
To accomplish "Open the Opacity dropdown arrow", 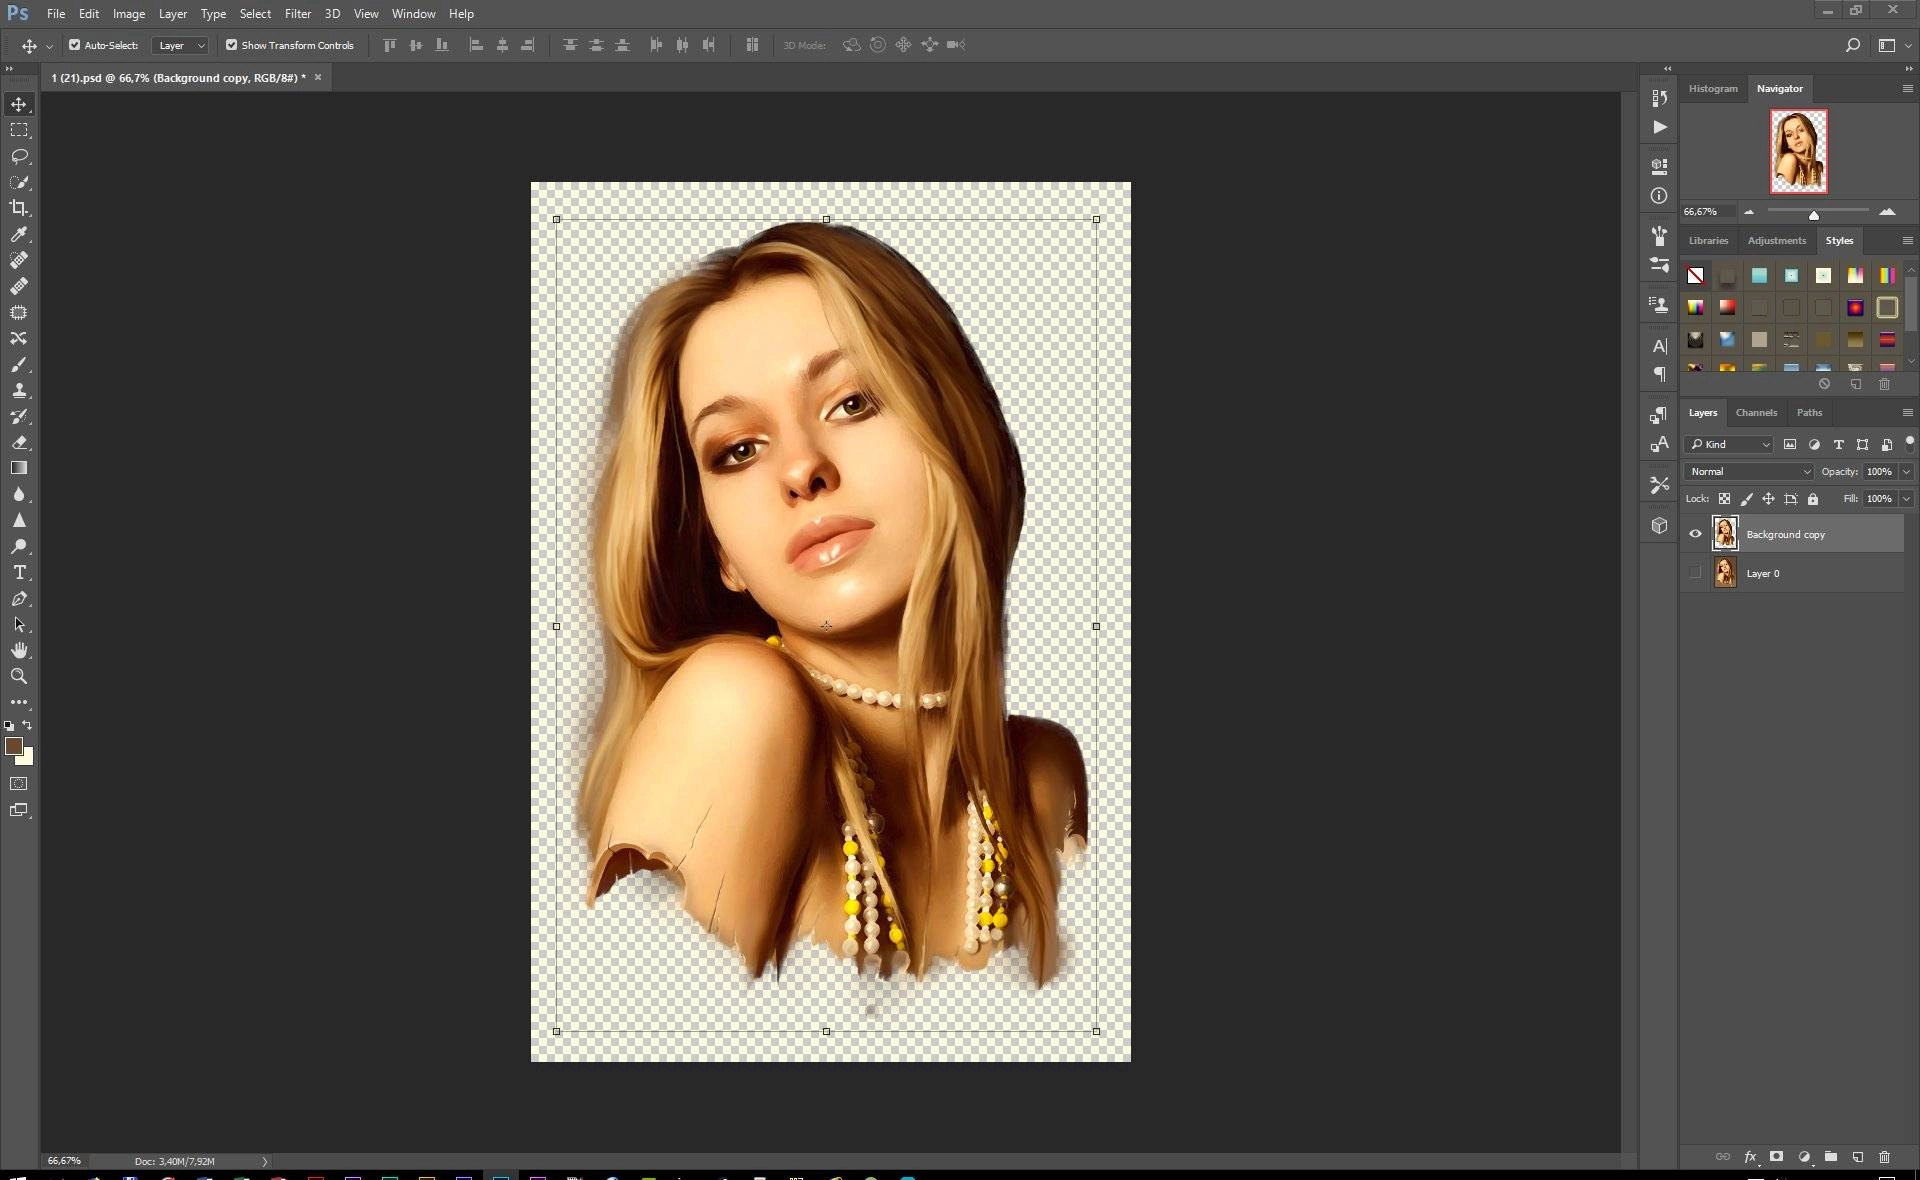I will 1906,472.
